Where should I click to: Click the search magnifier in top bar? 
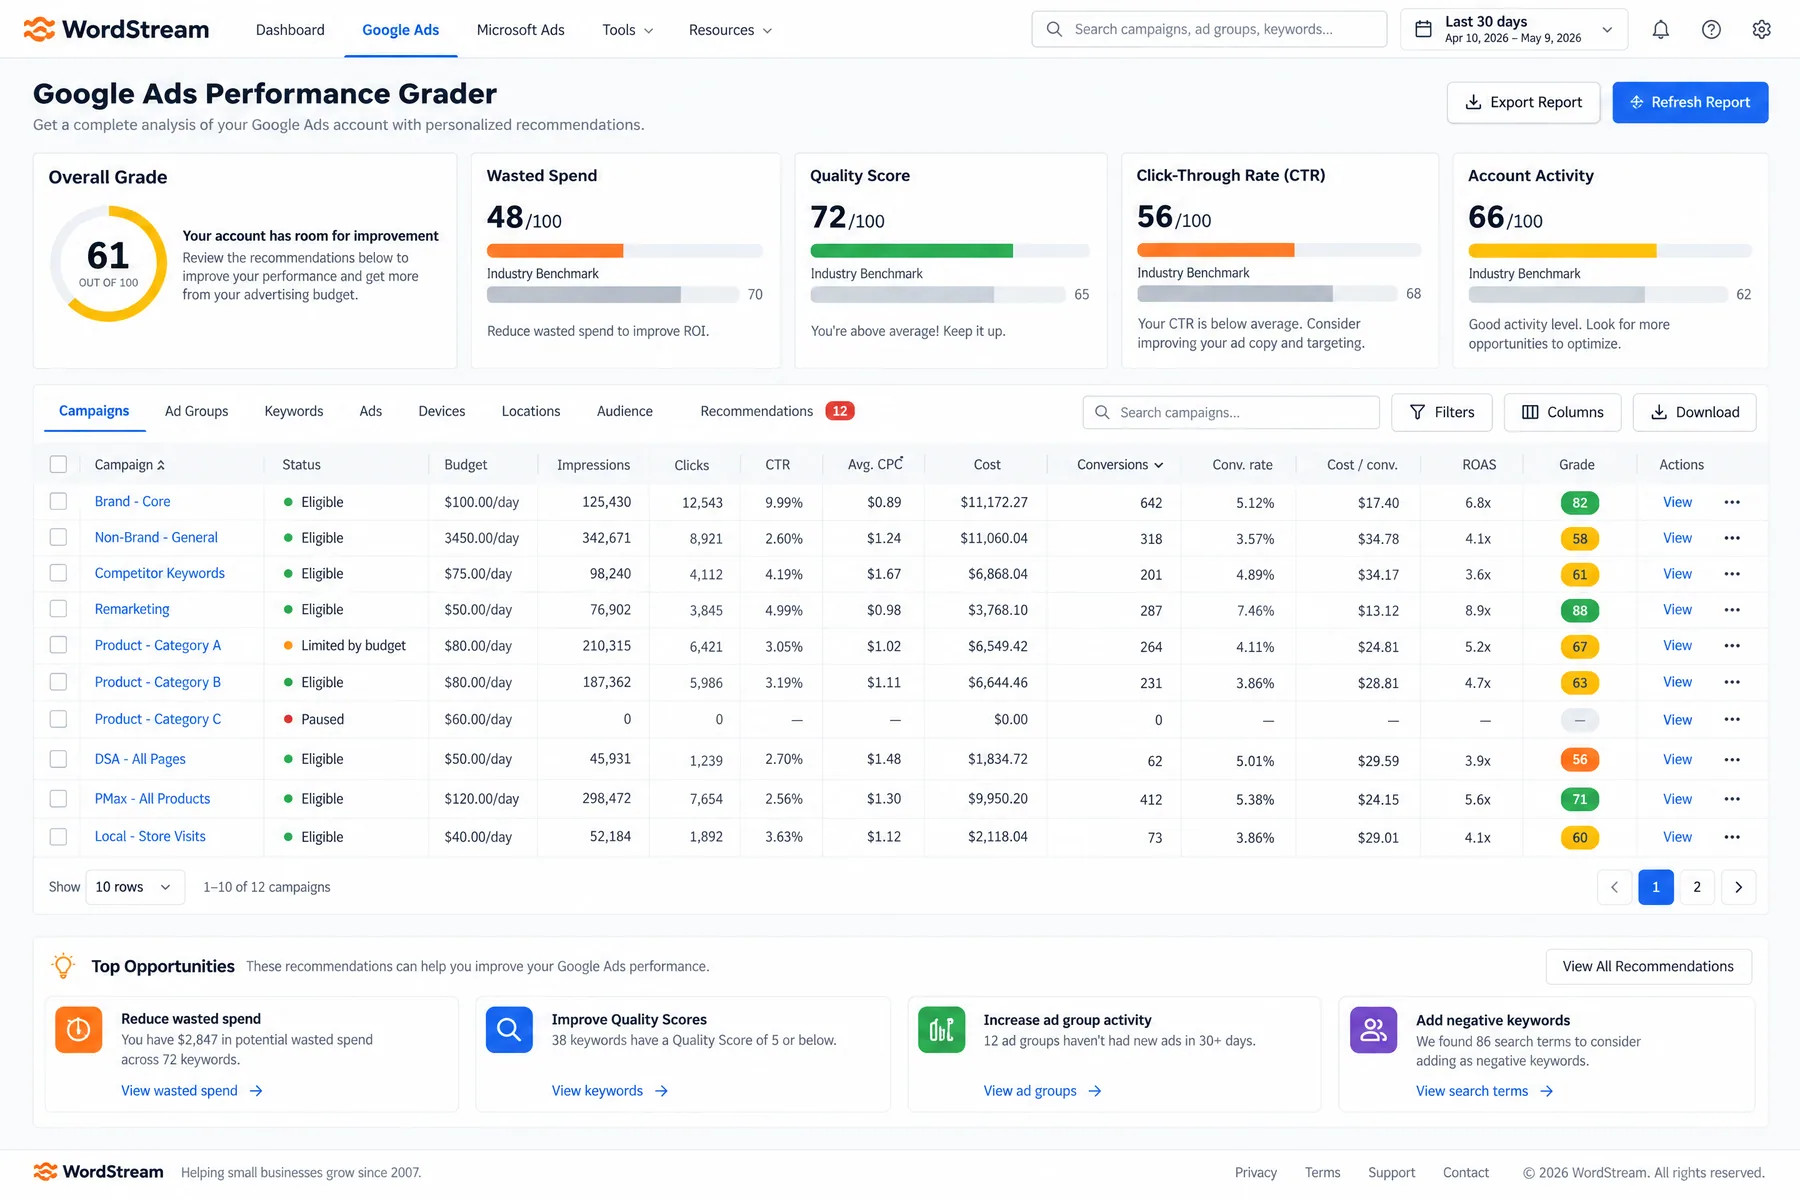click(1054, 29)
